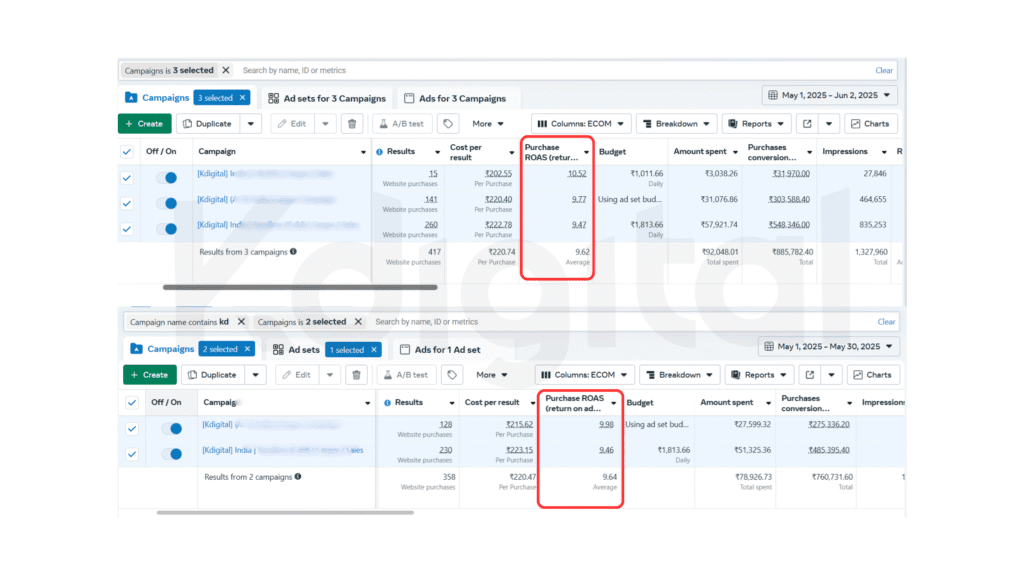Image resolution: width=1024 pixels, height=576 pixels.
Task: Click the info icon beside 'Results from 3 campaigns'
Action: [293, 252]
